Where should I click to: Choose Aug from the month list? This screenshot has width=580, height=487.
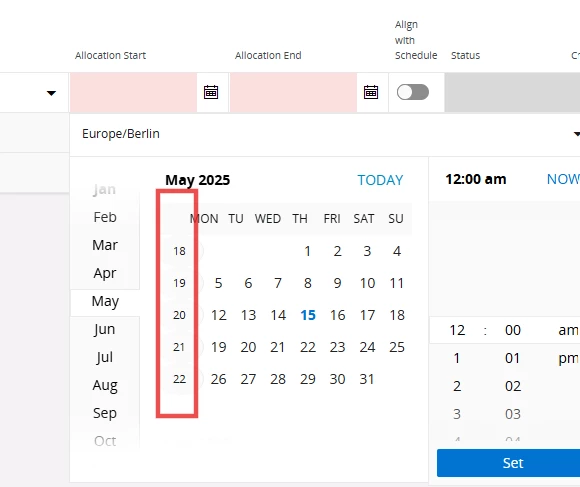click(105, 385)
